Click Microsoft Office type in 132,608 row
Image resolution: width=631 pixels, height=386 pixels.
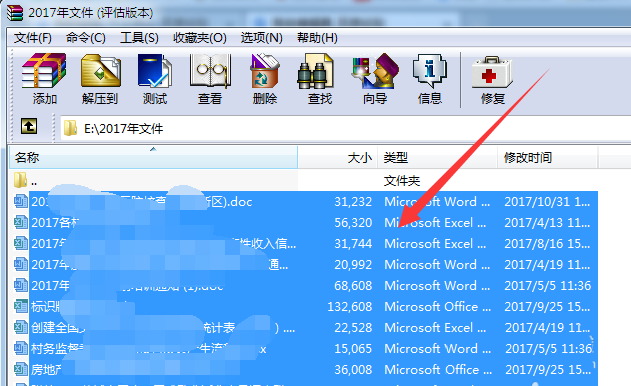pyautogui.click(x=438, y=306)
